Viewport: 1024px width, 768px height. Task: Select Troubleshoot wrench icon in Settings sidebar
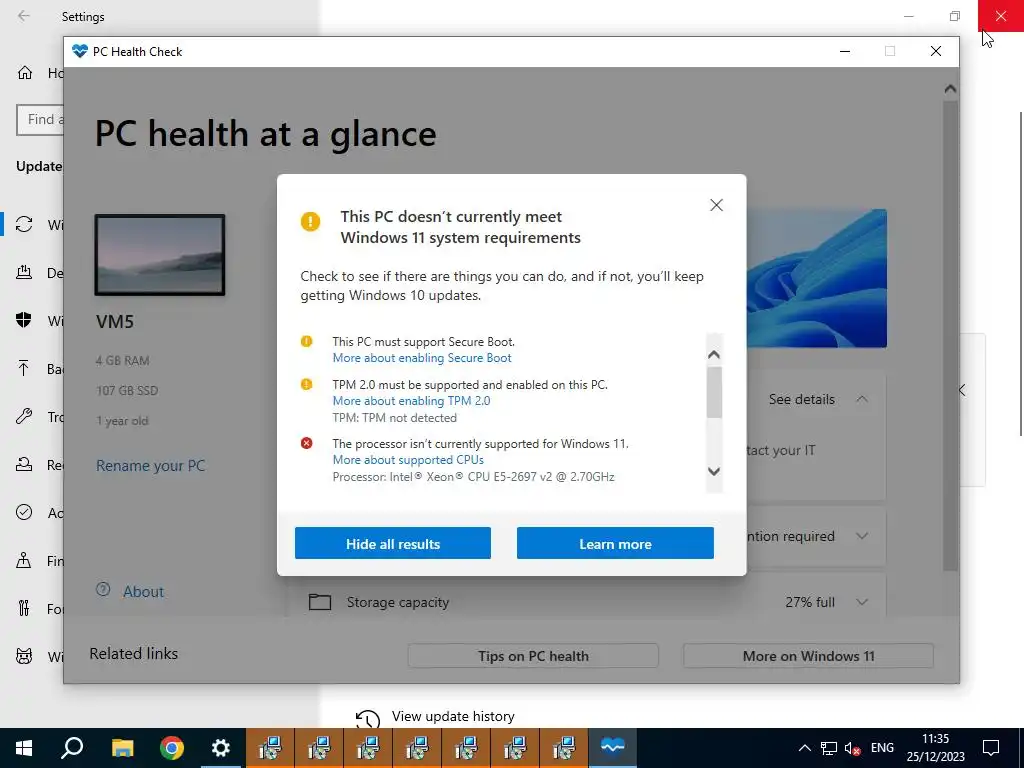click(x=24, y=416)
